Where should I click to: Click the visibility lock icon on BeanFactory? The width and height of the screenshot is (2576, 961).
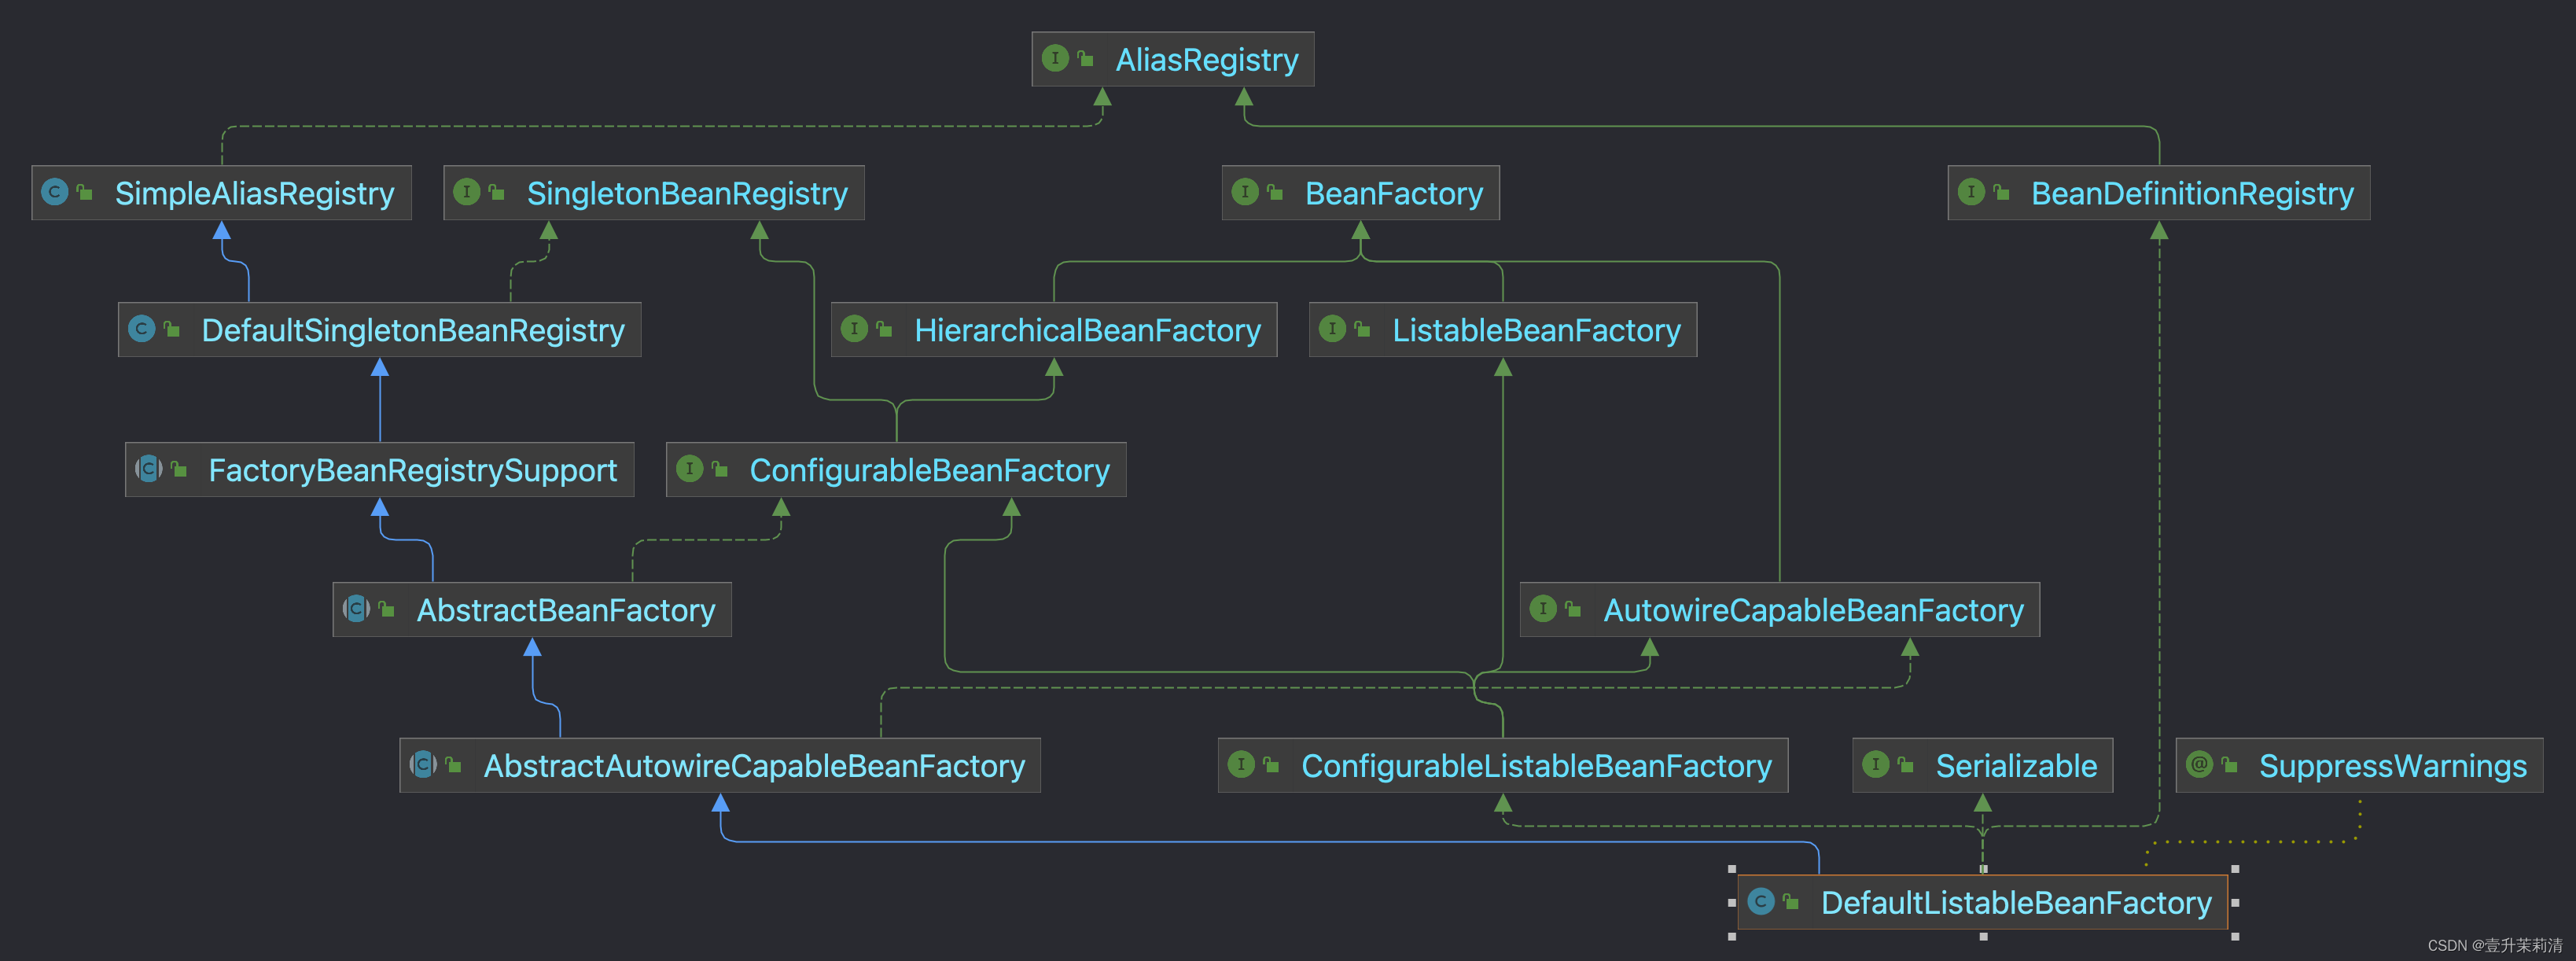coord(1275,192)
